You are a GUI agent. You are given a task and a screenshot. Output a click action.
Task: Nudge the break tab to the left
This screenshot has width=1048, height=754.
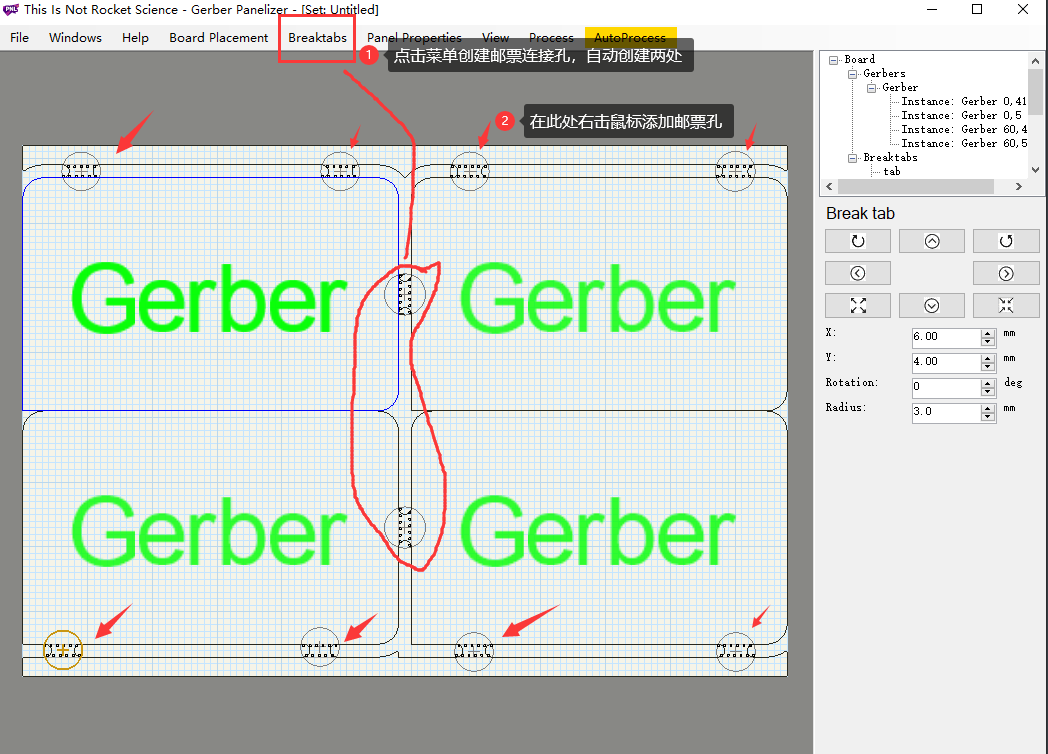pyautogui.click(x=857, y=272)
